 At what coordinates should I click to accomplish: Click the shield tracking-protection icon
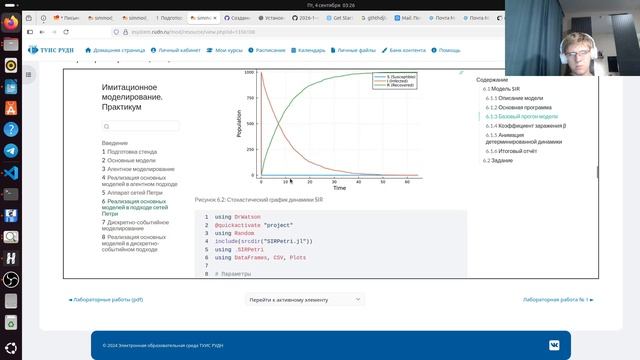tap(116, 32)
